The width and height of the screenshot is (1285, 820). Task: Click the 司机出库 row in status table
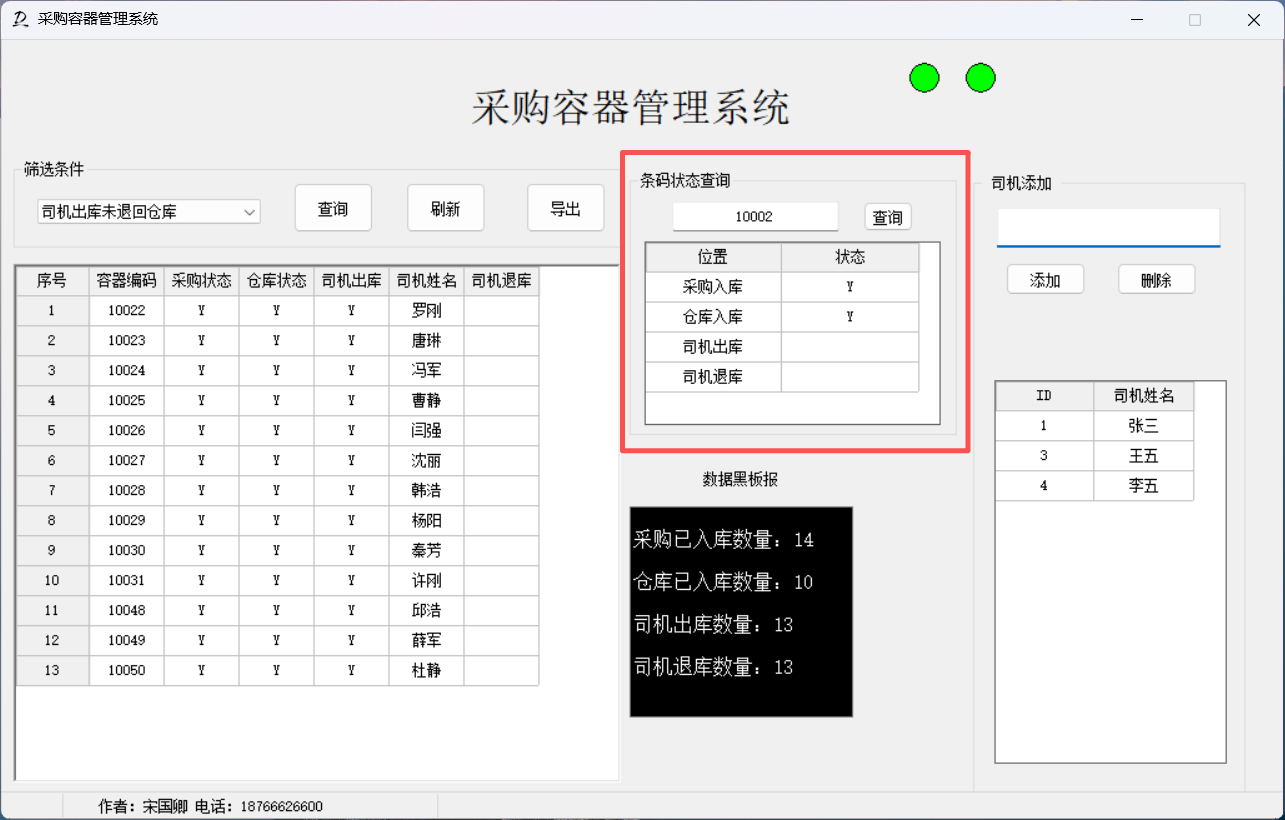coord(782,347)
